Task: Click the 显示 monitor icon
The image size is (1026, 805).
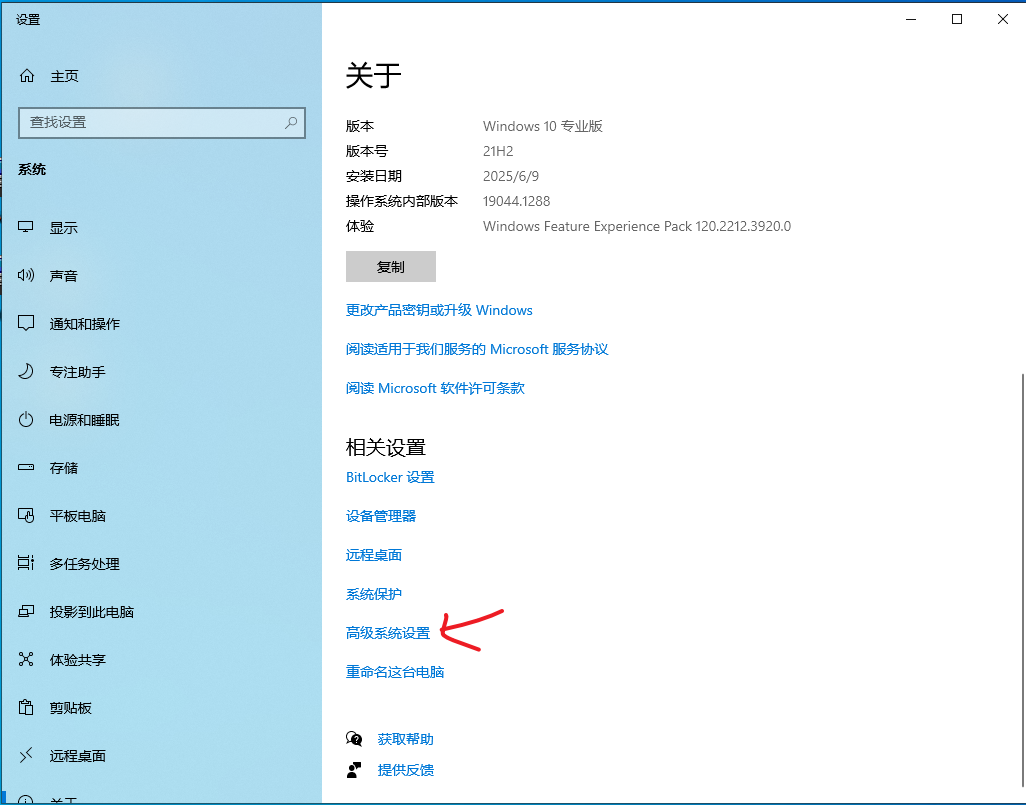Action: point(26,227)
